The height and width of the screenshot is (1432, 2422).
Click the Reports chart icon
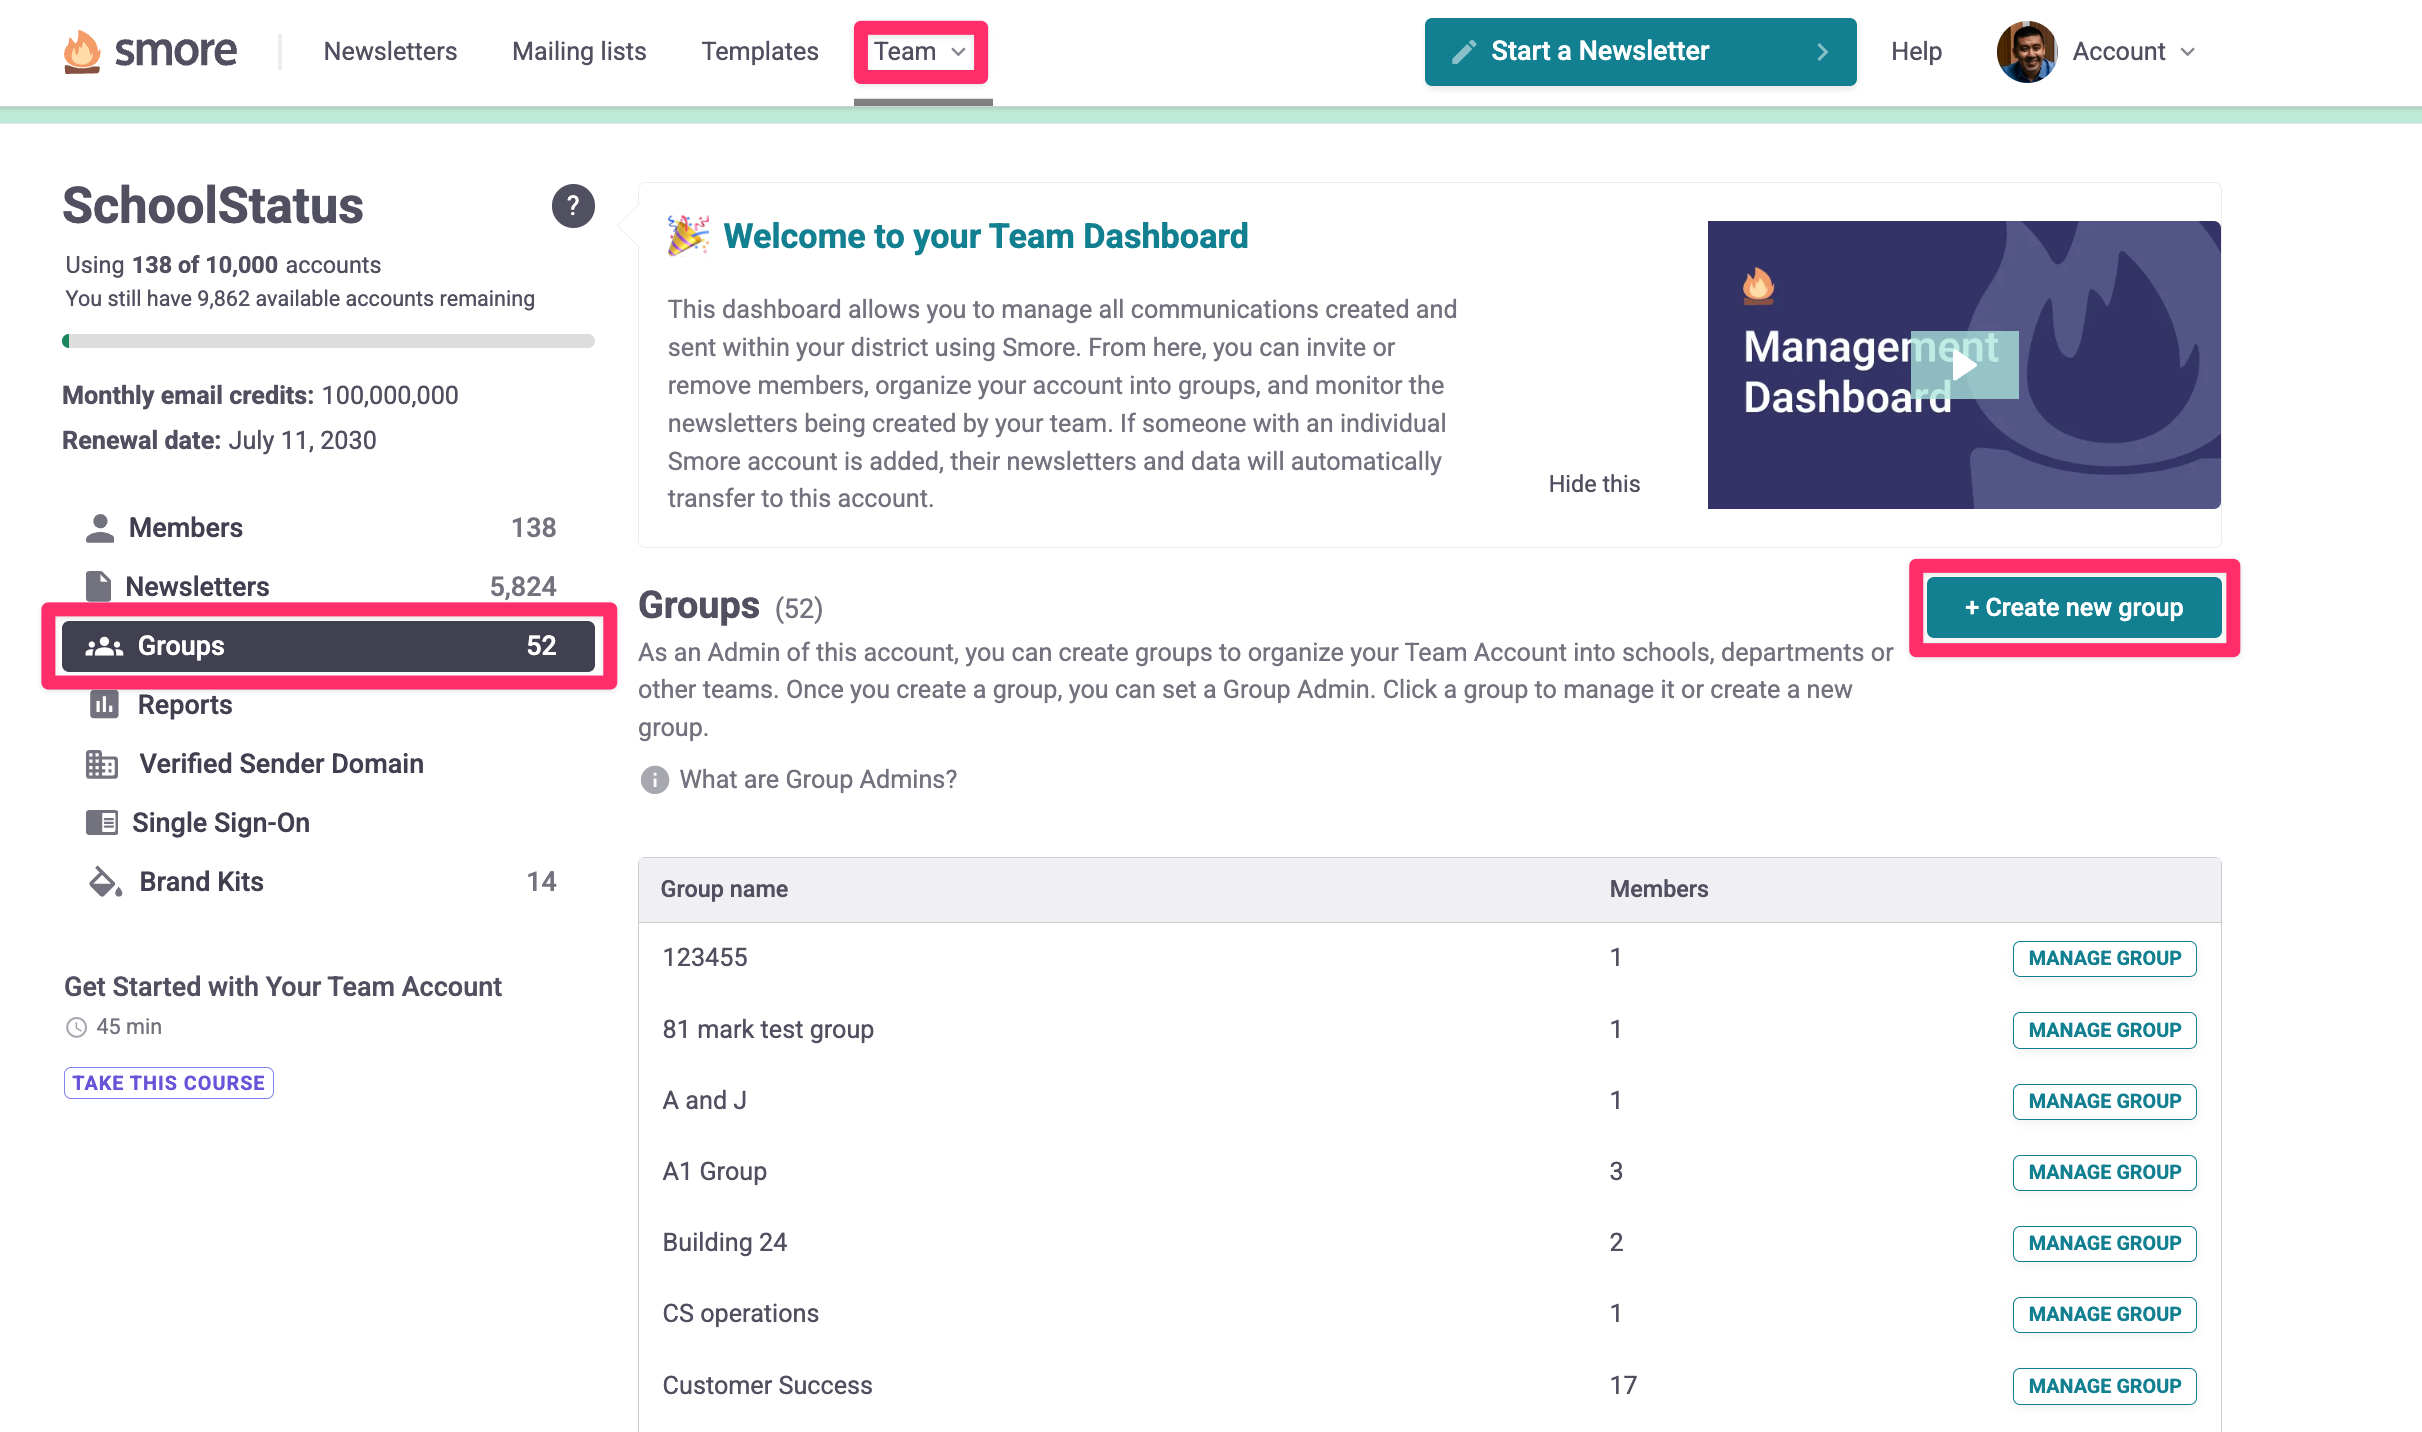[x=104, y=705]
